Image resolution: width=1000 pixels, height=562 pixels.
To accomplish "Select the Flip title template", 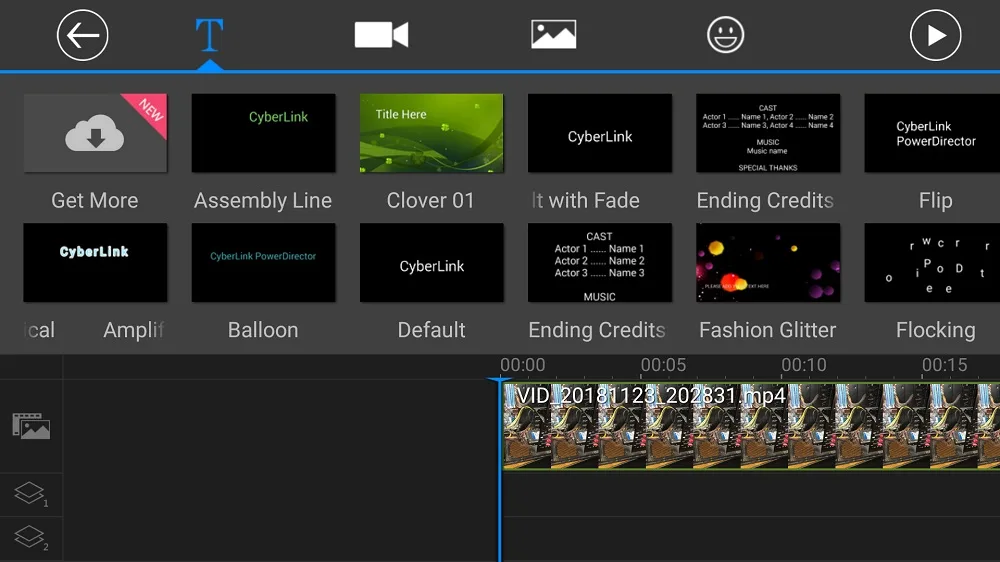I will click(x=932, y=133).
